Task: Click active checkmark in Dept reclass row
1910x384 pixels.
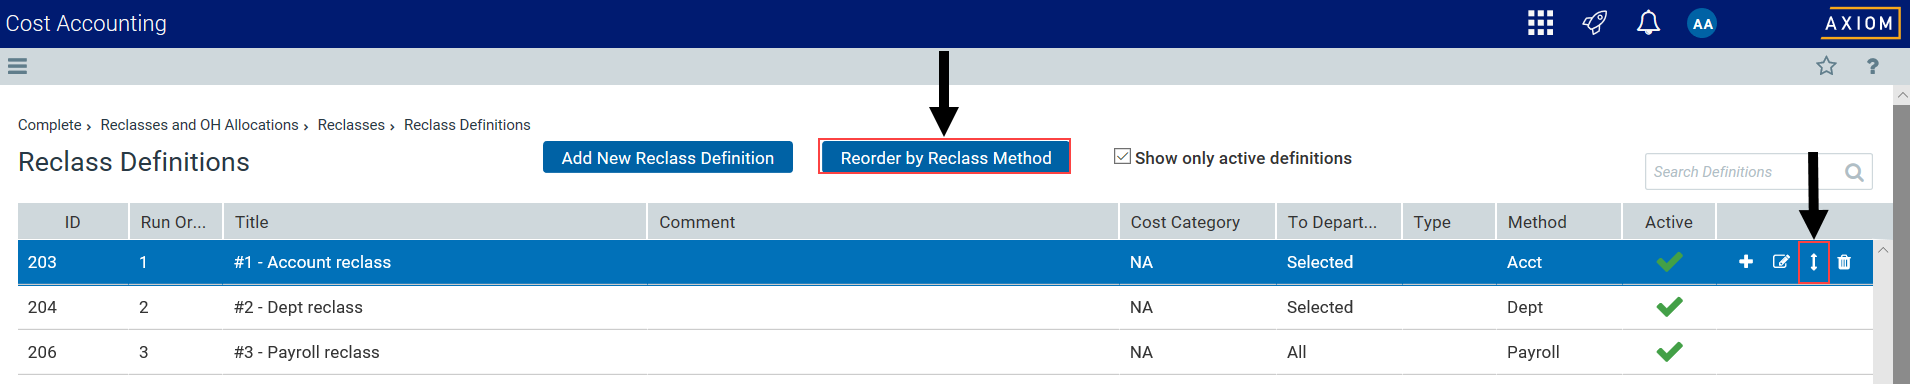Action: pyautogui.click(x=1669, y=306)
